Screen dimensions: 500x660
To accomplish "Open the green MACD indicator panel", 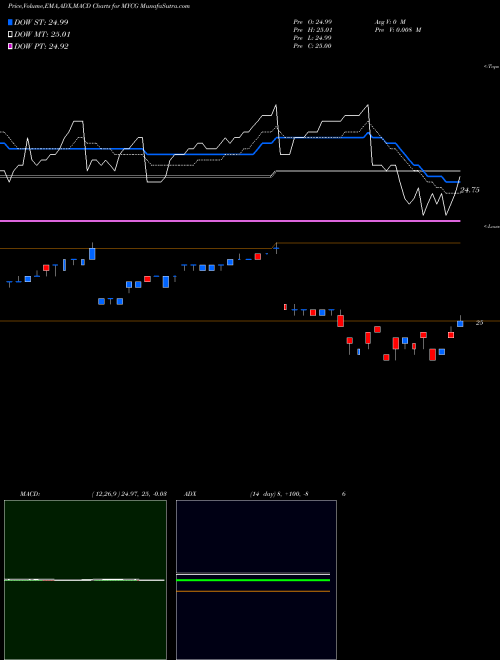I will [x=85, y=580].
